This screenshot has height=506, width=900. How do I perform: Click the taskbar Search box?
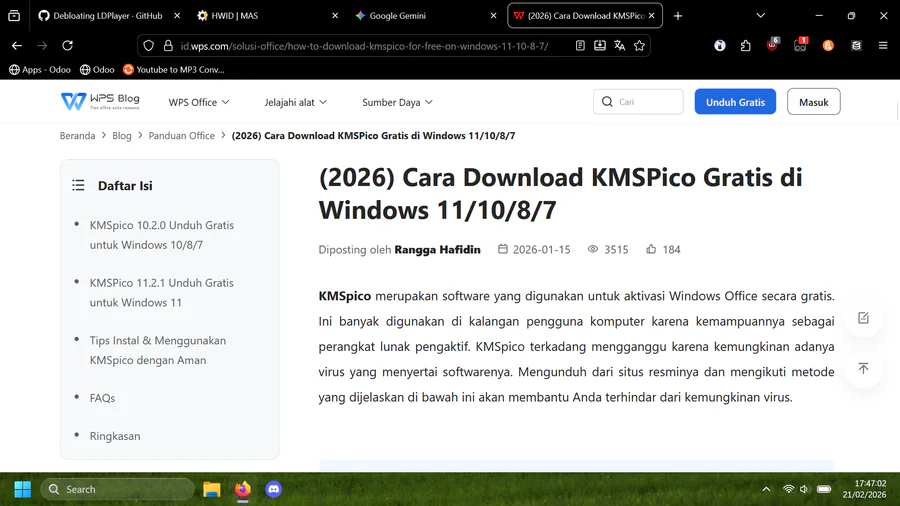tap(118, 489)
